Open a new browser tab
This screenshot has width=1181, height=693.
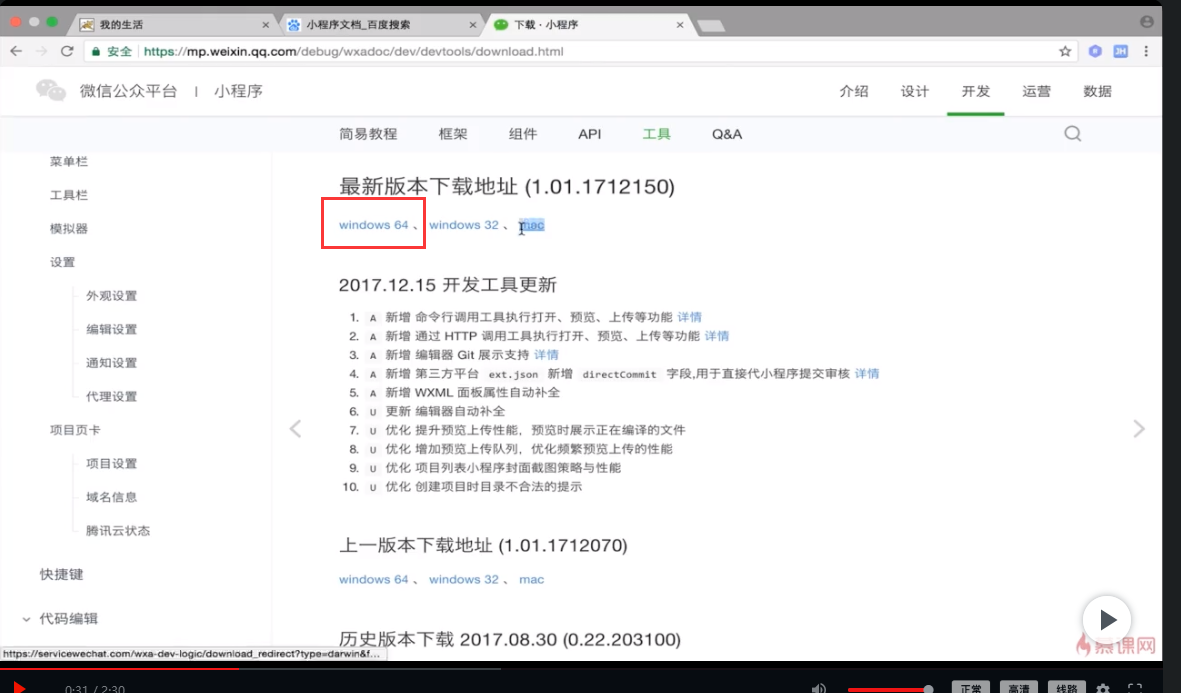click(x=710, y=26)
